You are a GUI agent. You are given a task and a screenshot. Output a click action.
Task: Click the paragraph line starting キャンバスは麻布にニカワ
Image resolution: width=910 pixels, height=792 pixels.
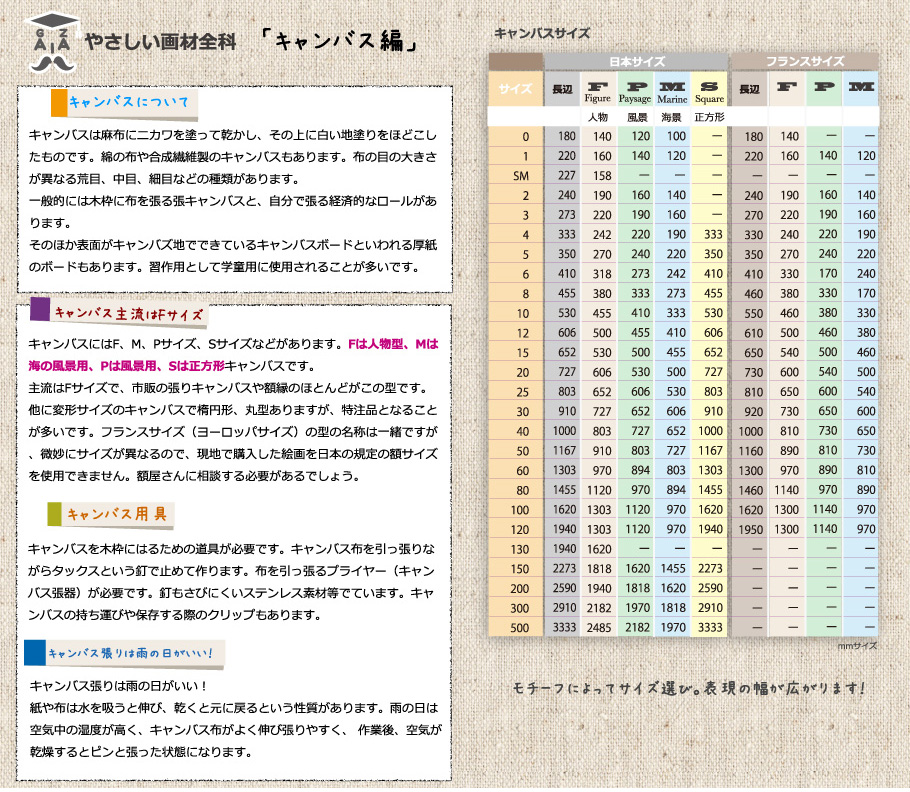233,135
